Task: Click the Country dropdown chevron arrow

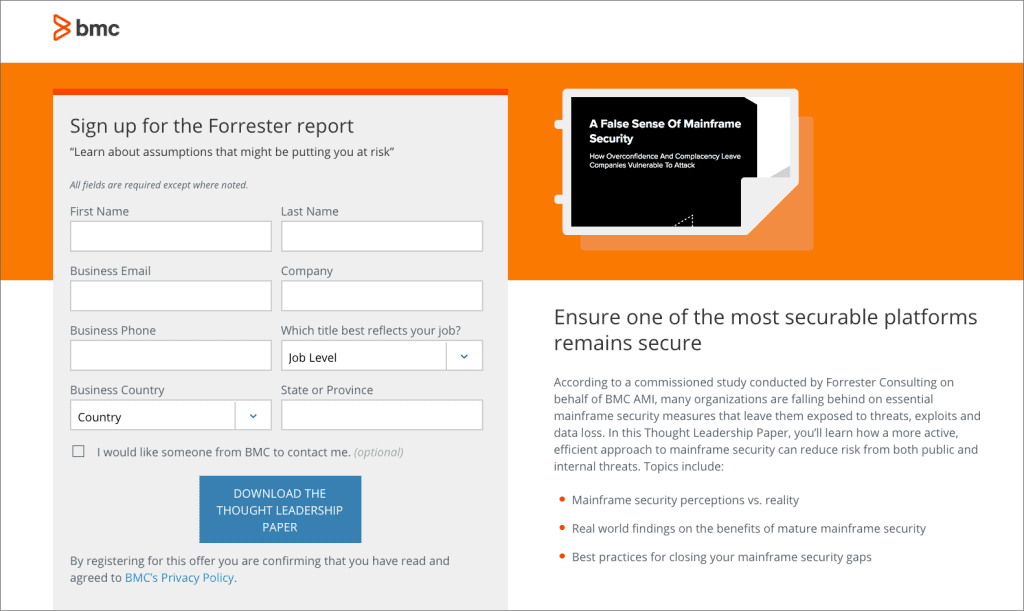Action: pyautogui.click(x=253, y=416)
